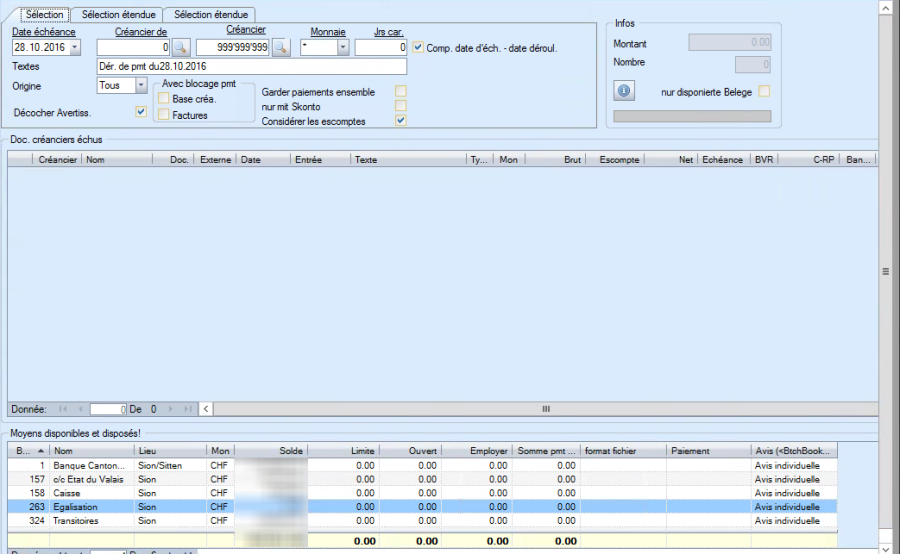Click the blue info icon in Infos panel

tap(624, 92)
